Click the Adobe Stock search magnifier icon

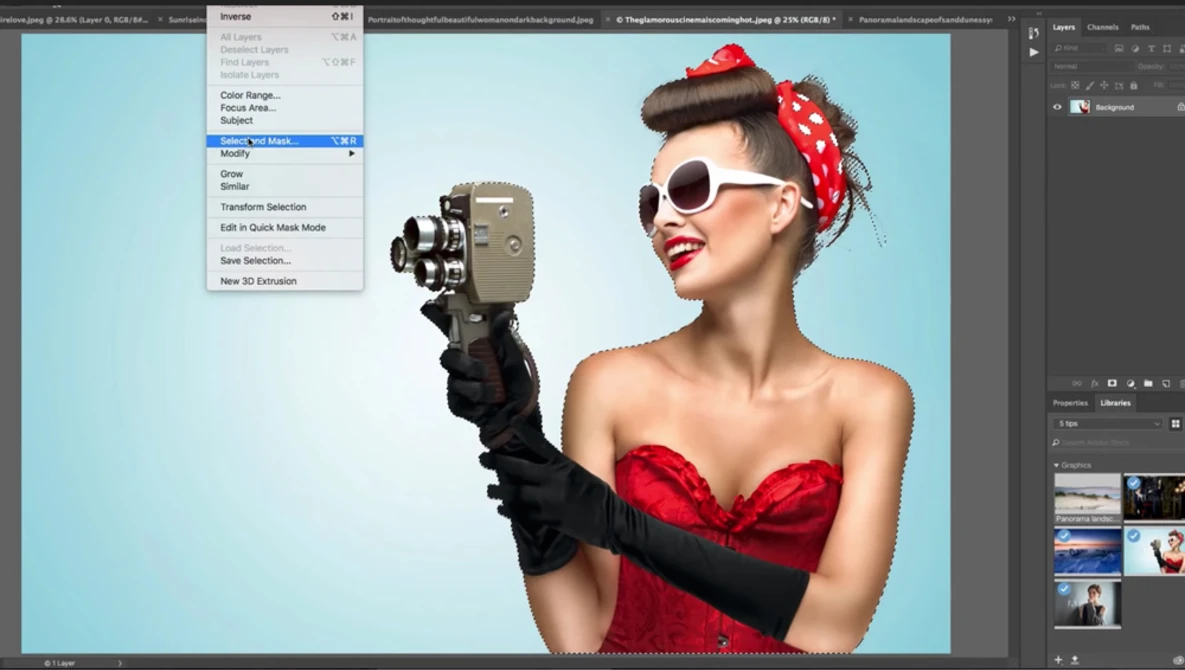coord(1057,443)
